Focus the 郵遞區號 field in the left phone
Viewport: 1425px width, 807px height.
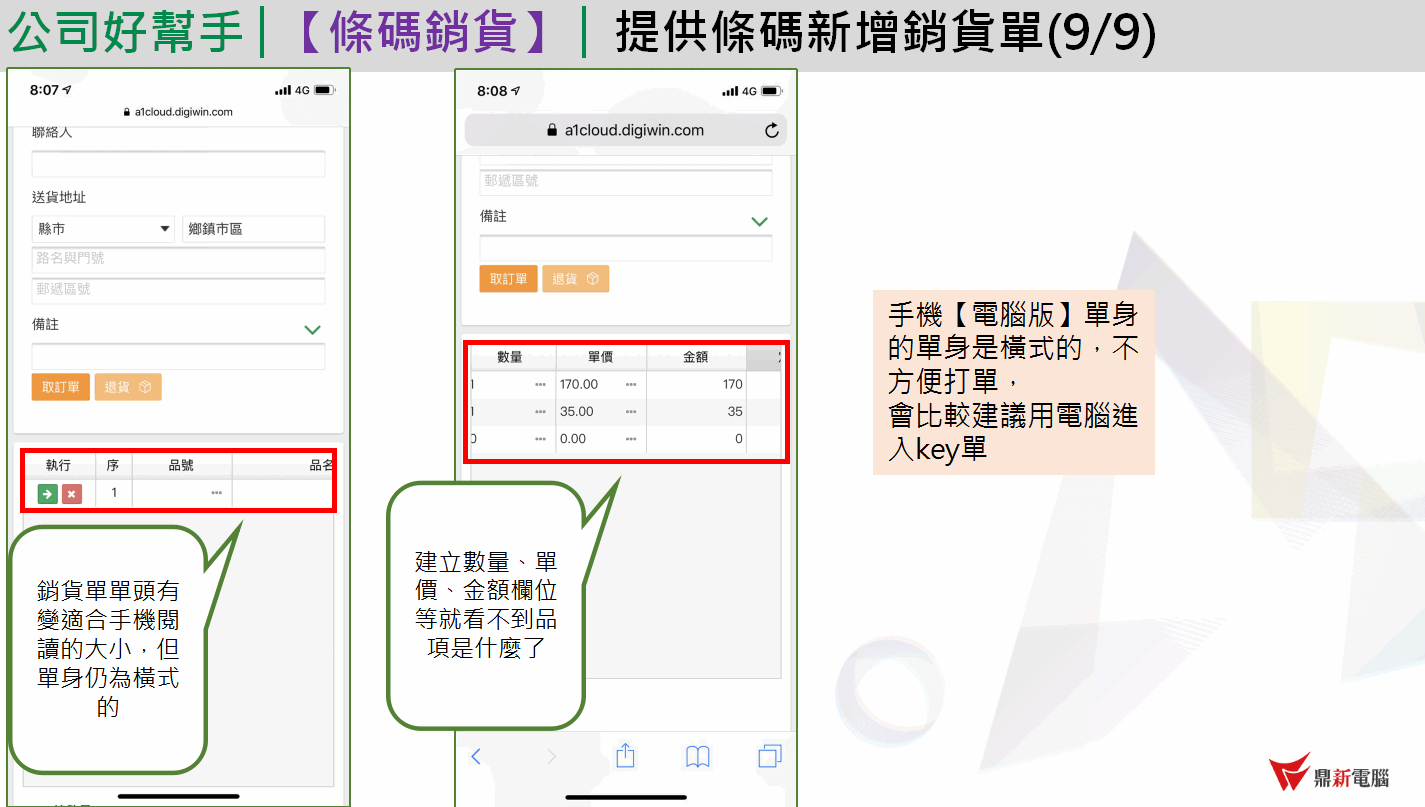point(178,290)
